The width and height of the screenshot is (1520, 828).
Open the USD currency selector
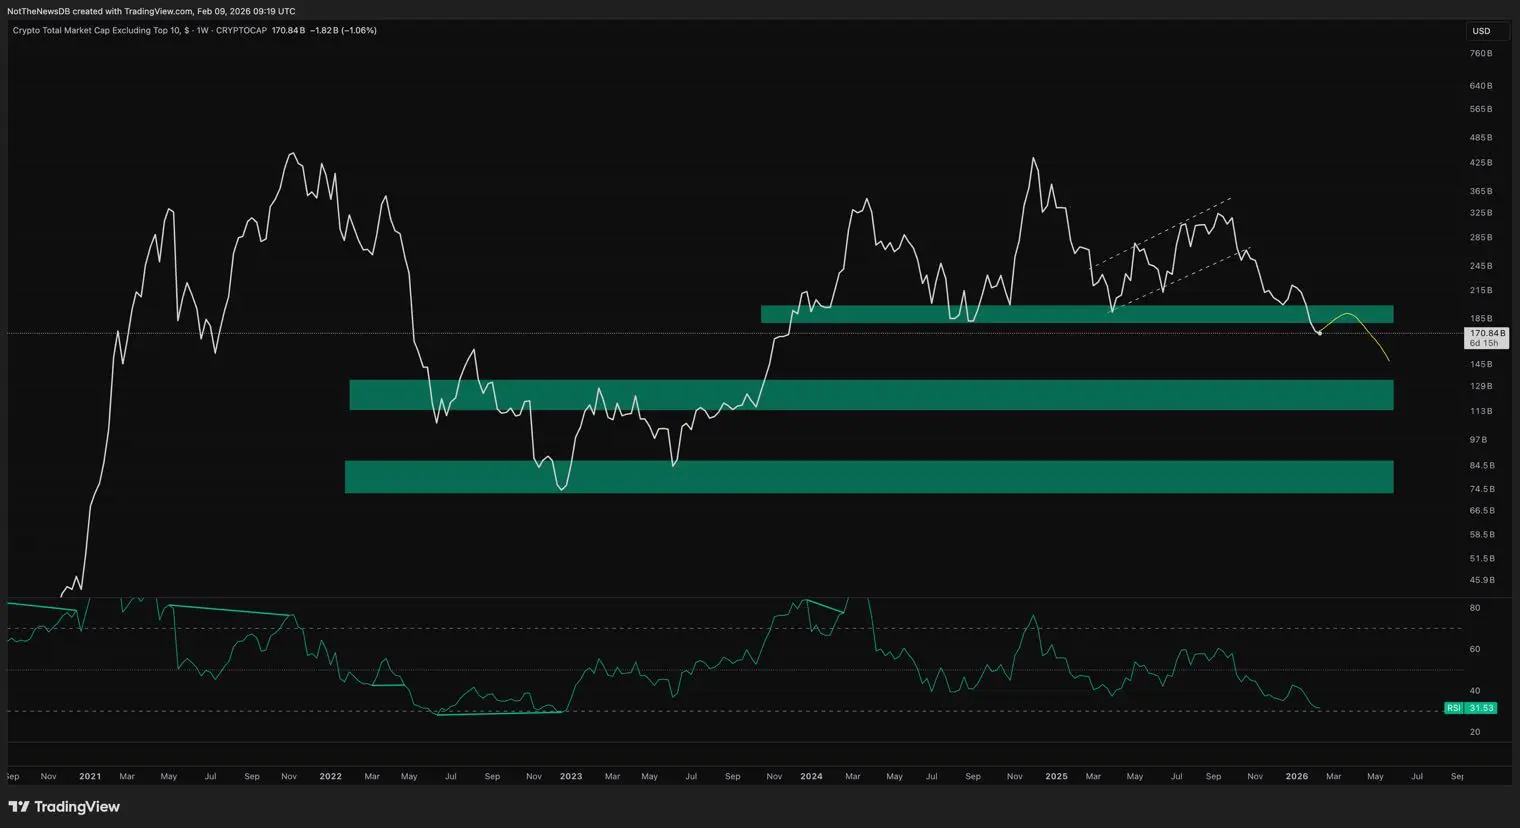[1481, 31]
